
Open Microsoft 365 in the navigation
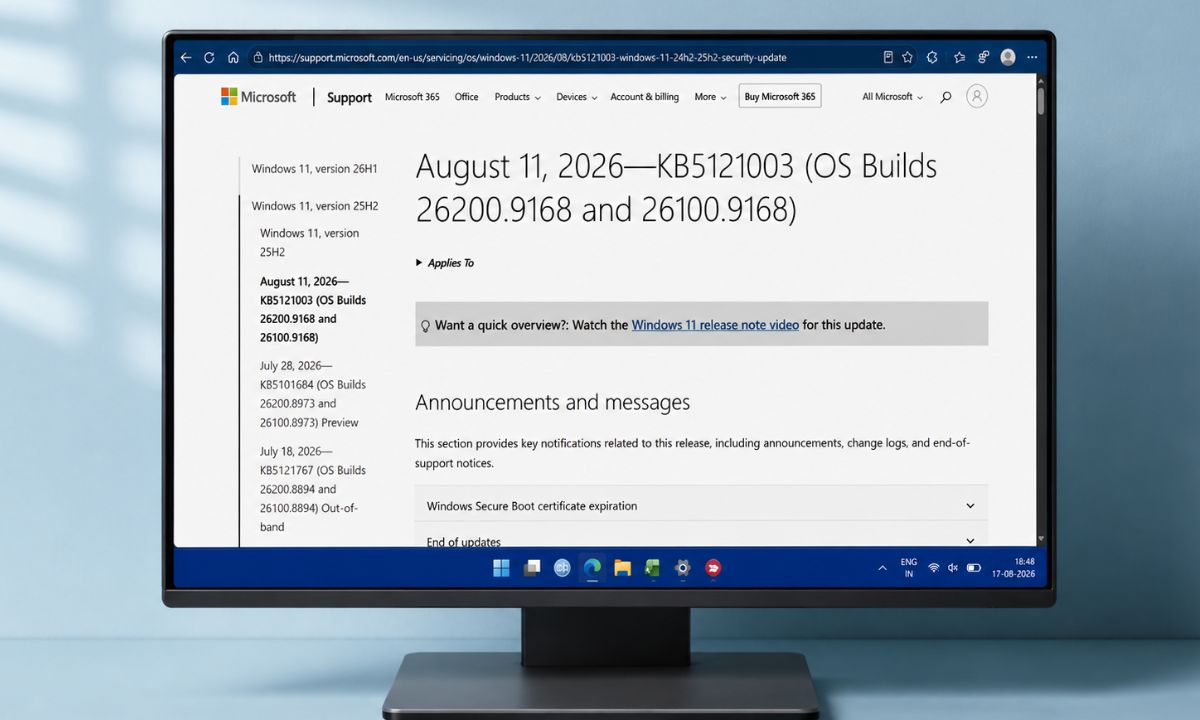pos(412,97)
